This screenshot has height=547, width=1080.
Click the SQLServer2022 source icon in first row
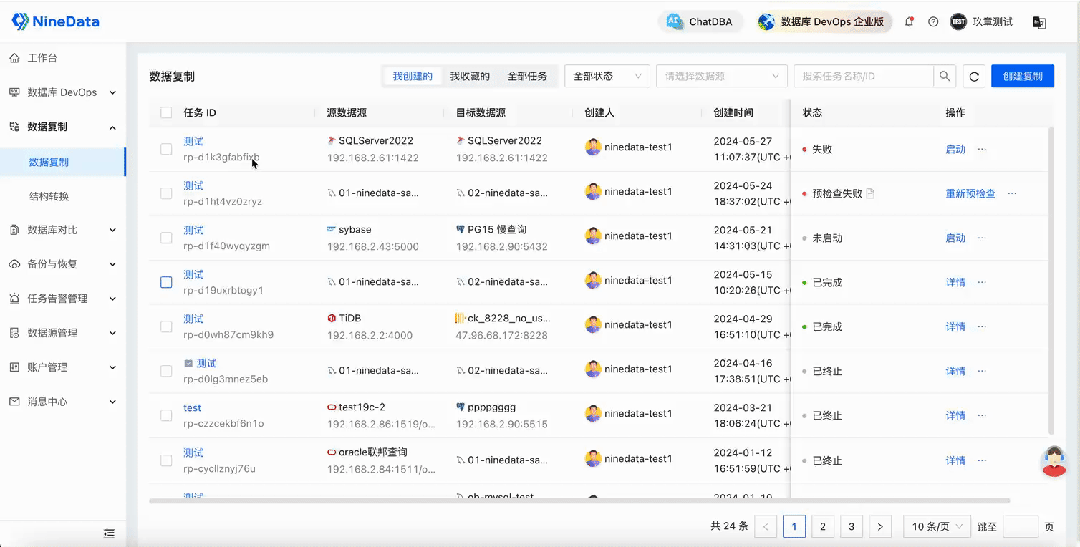click(x=331, y=141)
